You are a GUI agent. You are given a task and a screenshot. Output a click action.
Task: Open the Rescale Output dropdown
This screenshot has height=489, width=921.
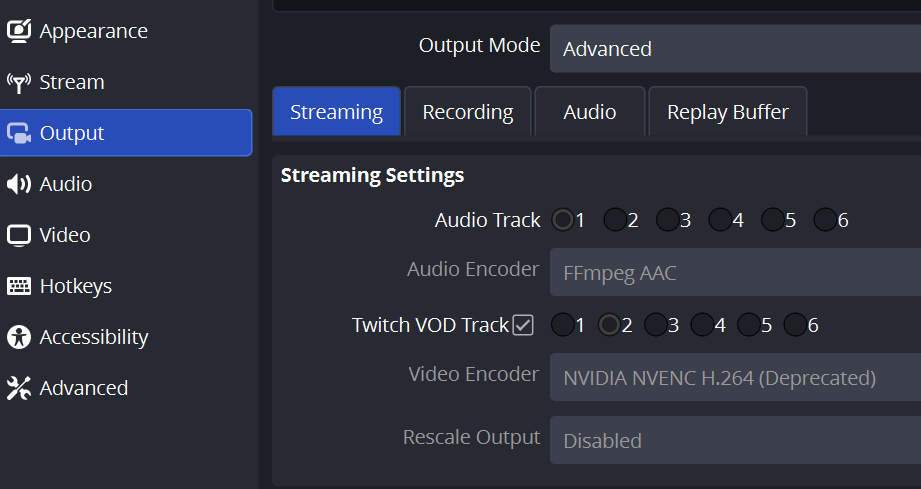tap(735, 441)
